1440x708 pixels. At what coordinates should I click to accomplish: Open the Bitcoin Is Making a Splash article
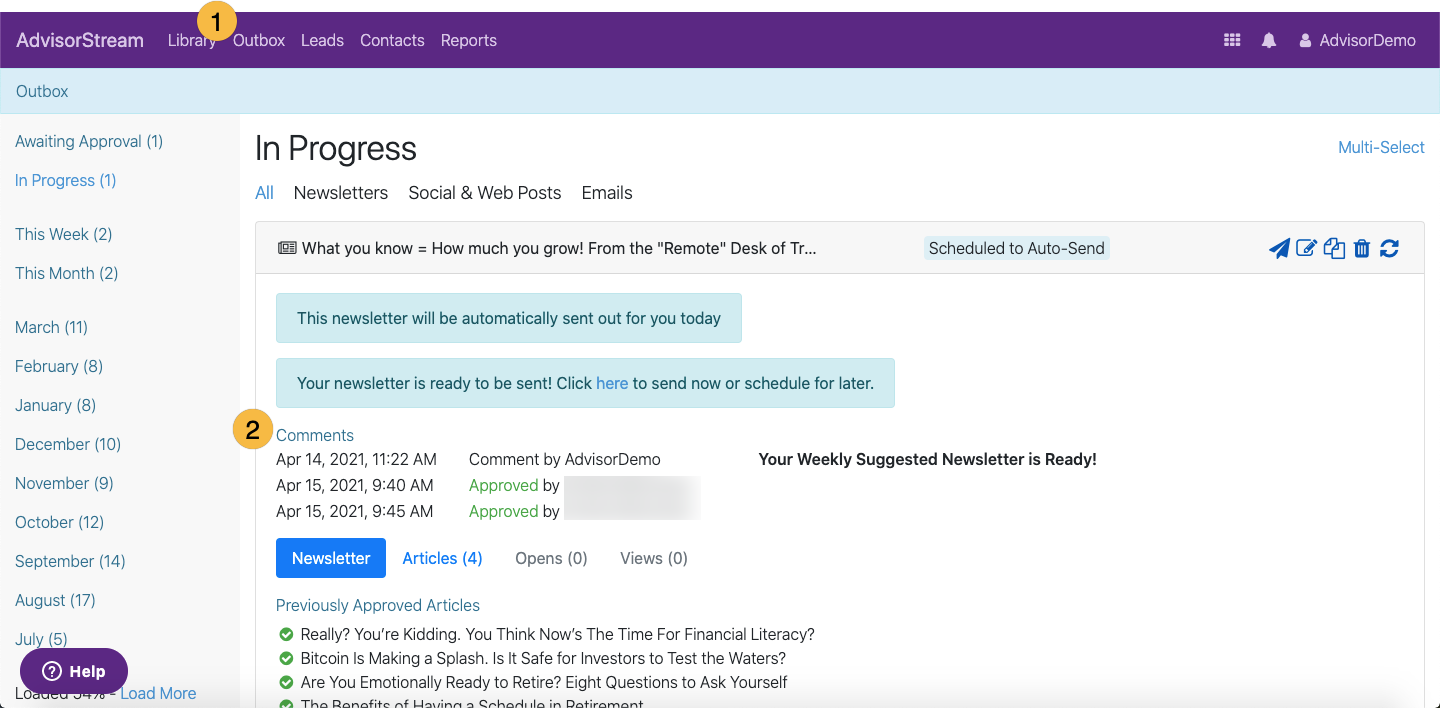click(x=543, y=658)
